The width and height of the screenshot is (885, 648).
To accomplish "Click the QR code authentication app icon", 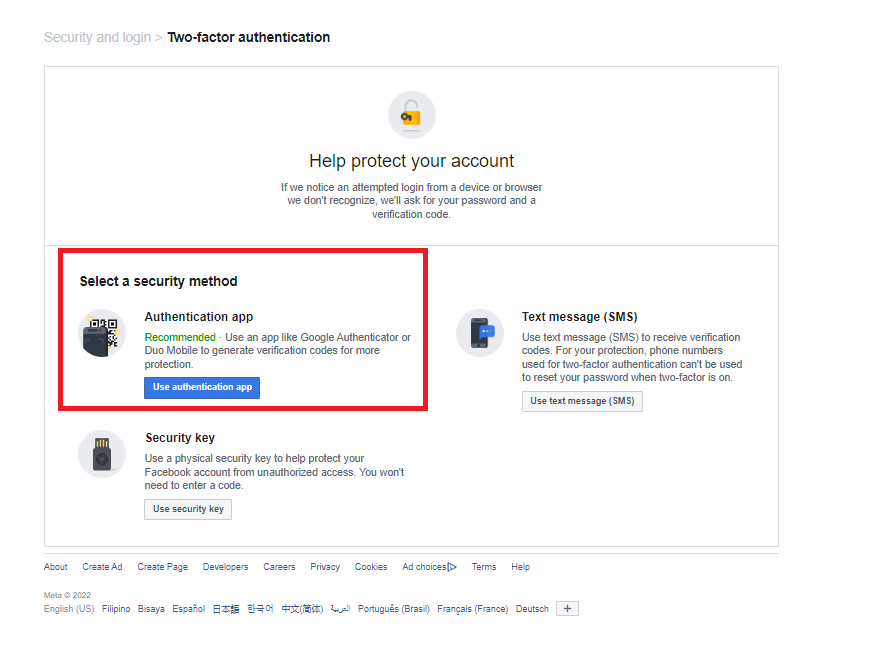I will [102, 333].
